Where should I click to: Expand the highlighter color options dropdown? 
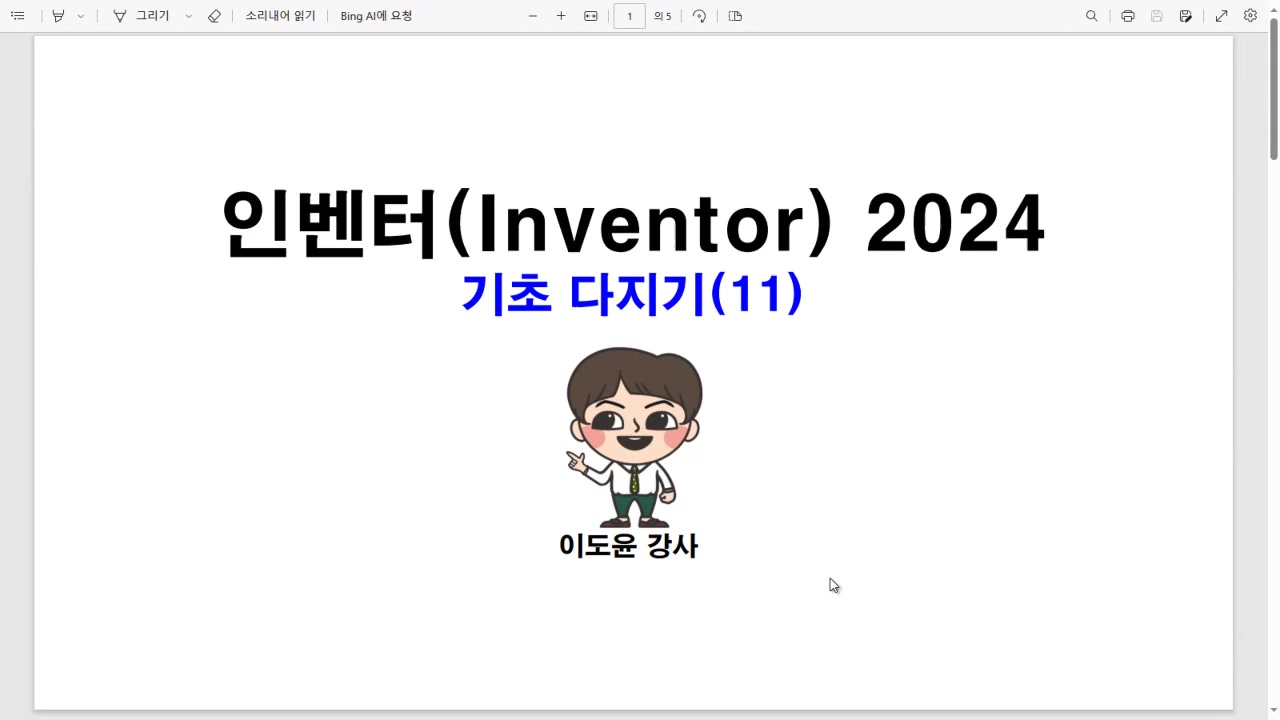pyautogui.click(x=81, y=16)
